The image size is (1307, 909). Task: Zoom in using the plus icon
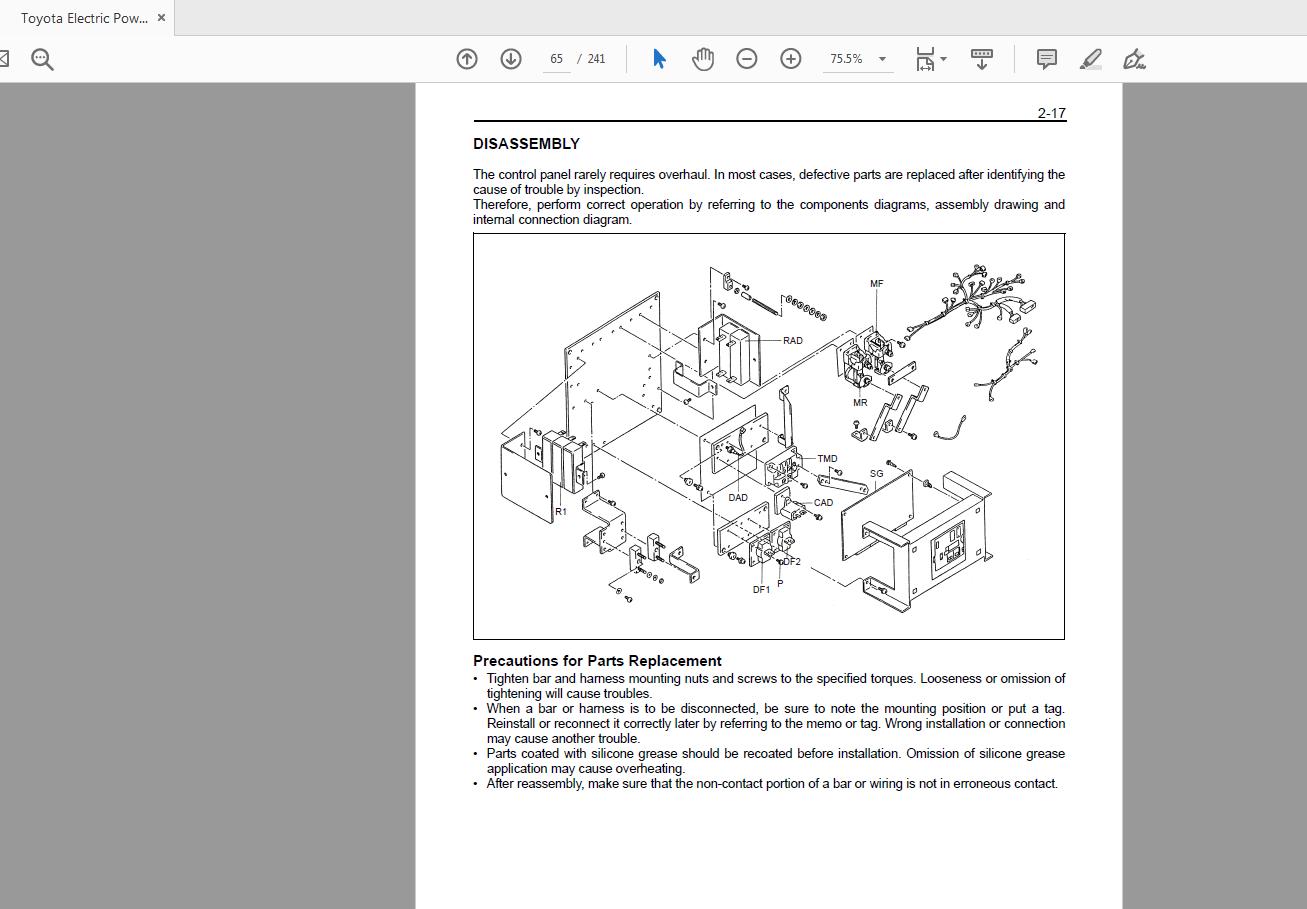(x=790, y=59)
